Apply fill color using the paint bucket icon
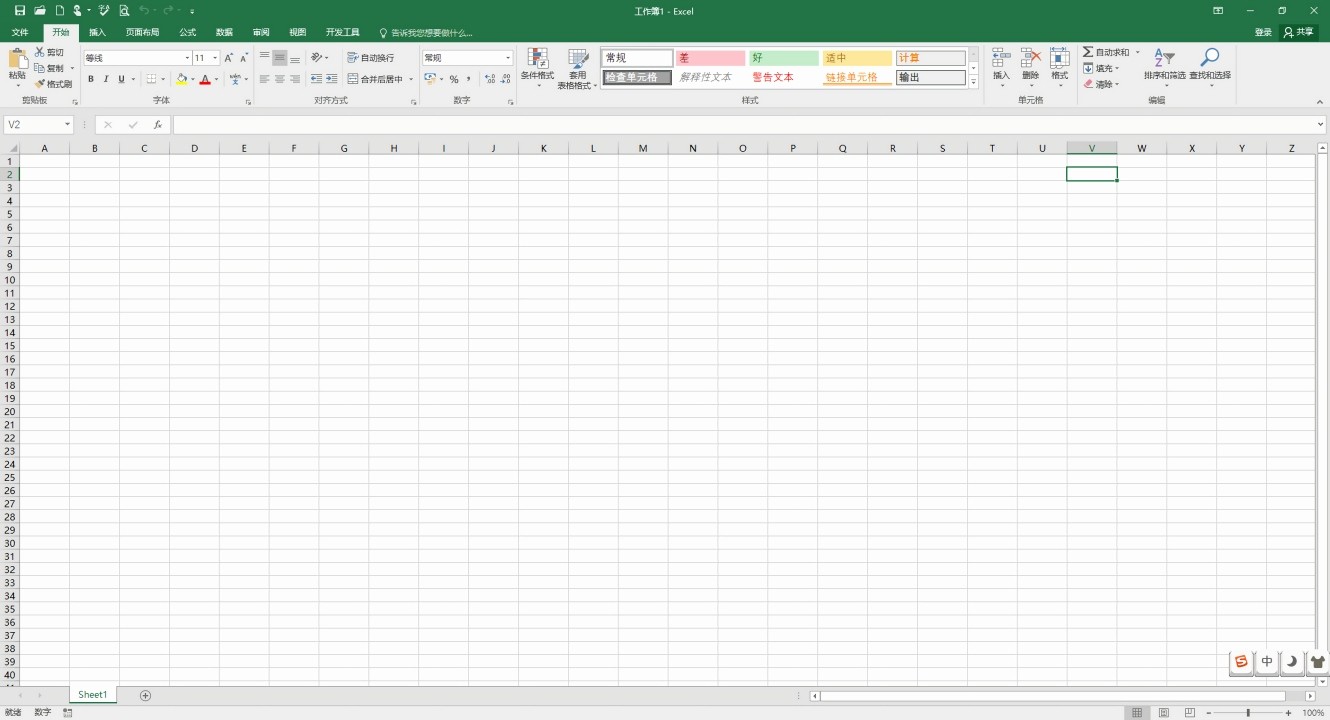1330x720 pixels. pyautogui.click(x=182, y=79)
